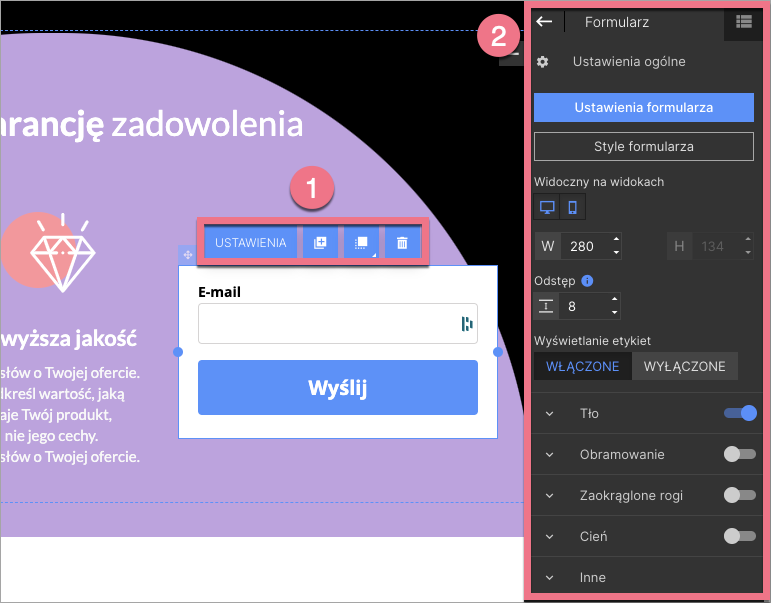Image resolution: width=771 pixels, height=603 pixels.
Task: Click the move handle icon on the form
Action: click(188, 256)
